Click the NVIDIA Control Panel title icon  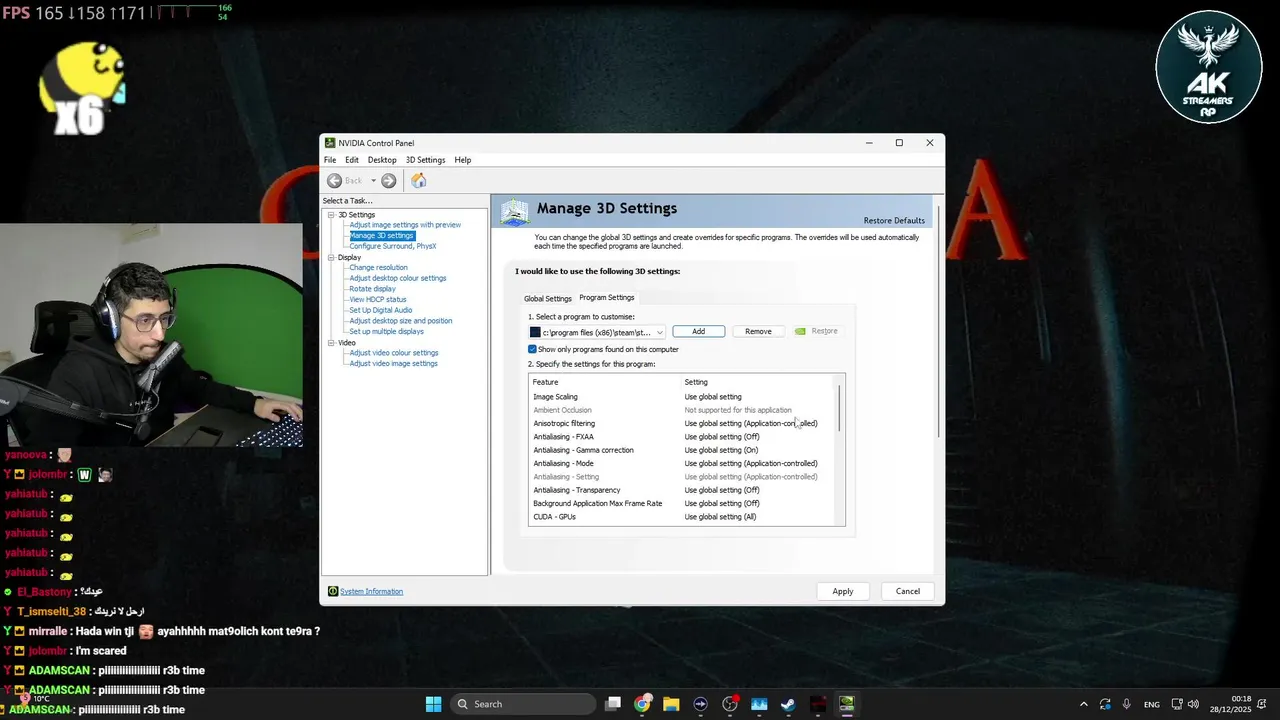tap(330, 143)
